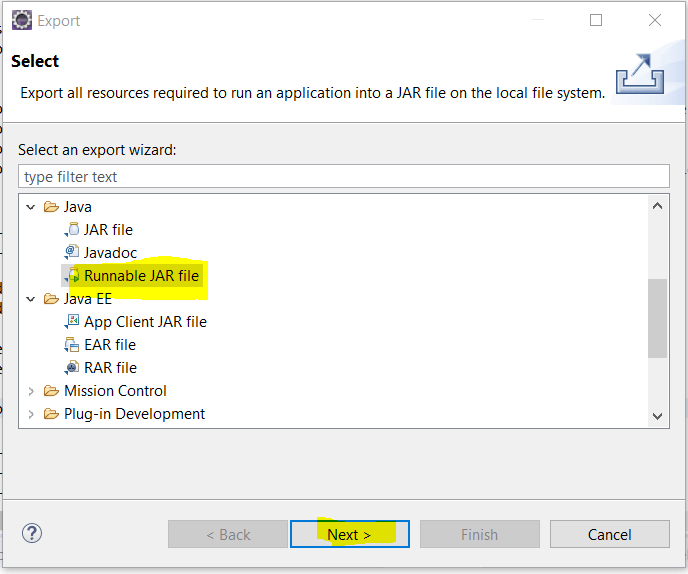688x574 pixels.
Task: Expand the Plug-in Development category
Action: pos(31,414)
